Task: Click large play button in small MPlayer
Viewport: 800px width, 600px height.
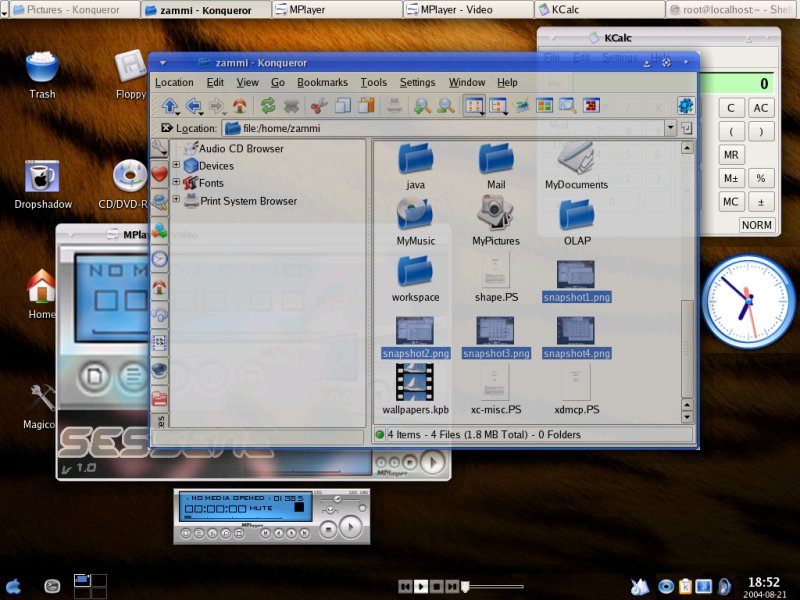Action: [350, 528]
